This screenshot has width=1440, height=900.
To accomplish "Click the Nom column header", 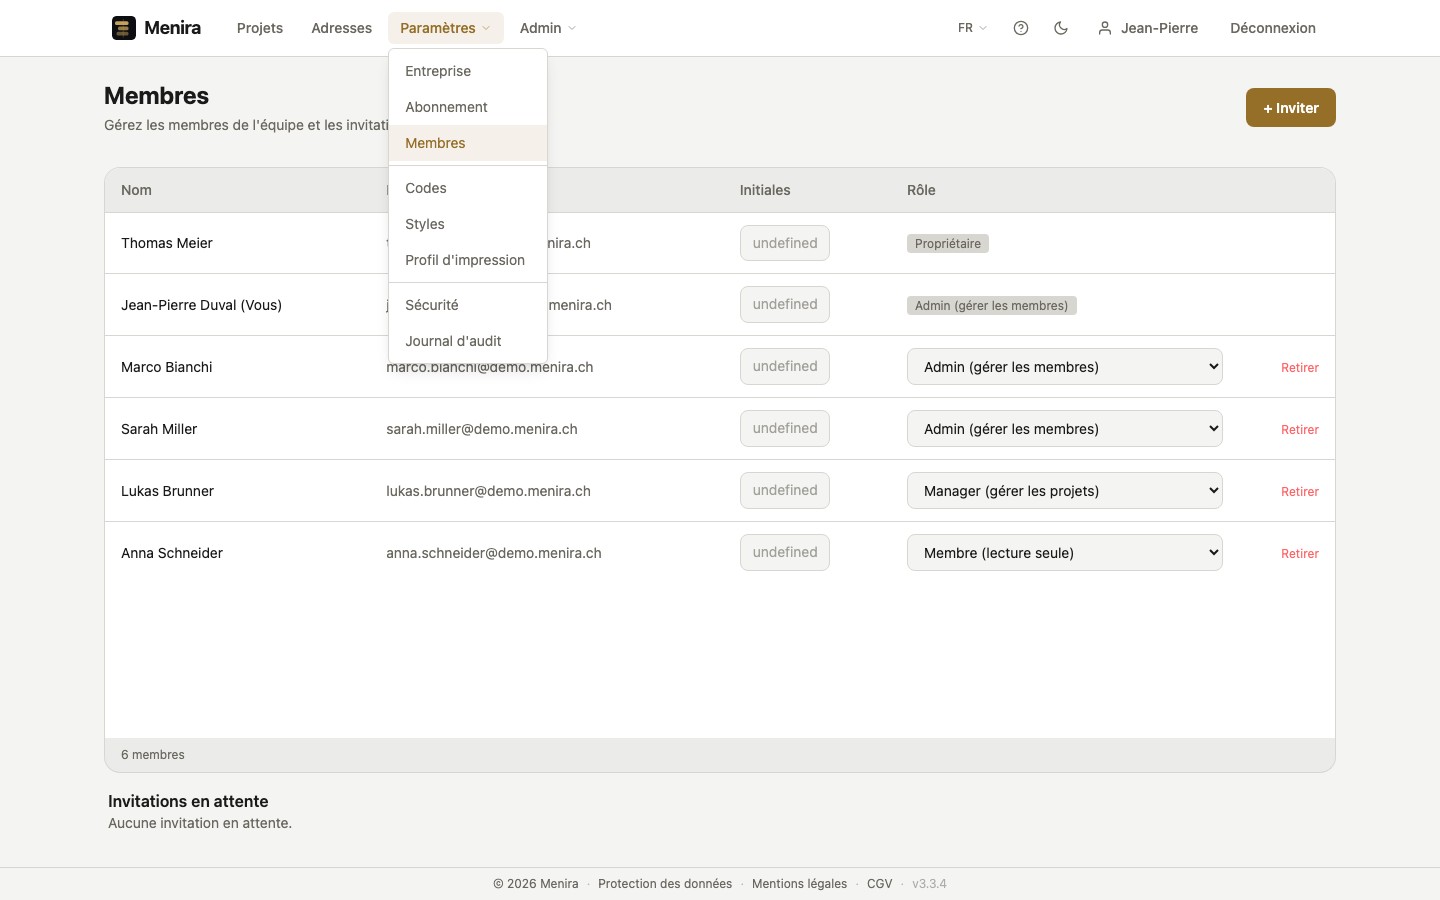I will (136, 190).
